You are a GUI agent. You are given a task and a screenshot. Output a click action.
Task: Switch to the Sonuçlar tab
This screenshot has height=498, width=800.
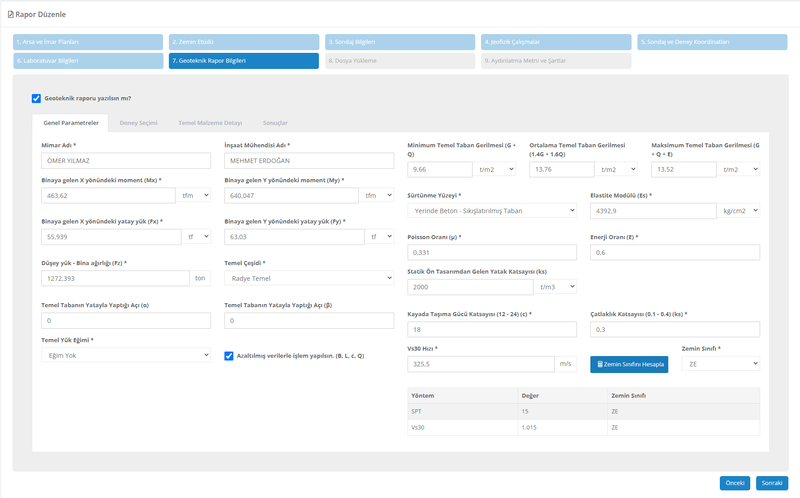point(275,122)
